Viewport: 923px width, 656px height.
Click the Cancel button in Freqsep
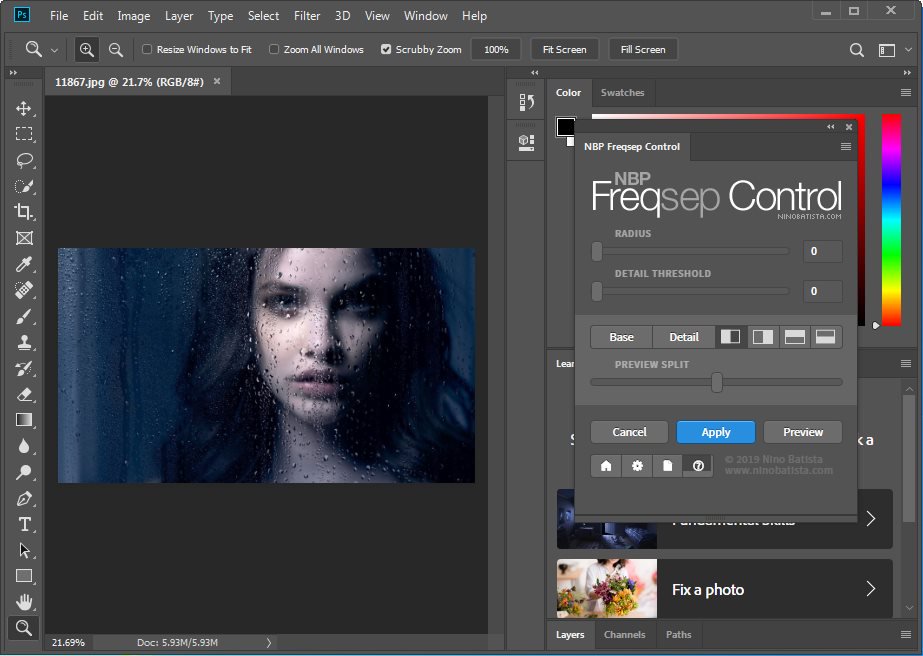[x=629, y=432]
